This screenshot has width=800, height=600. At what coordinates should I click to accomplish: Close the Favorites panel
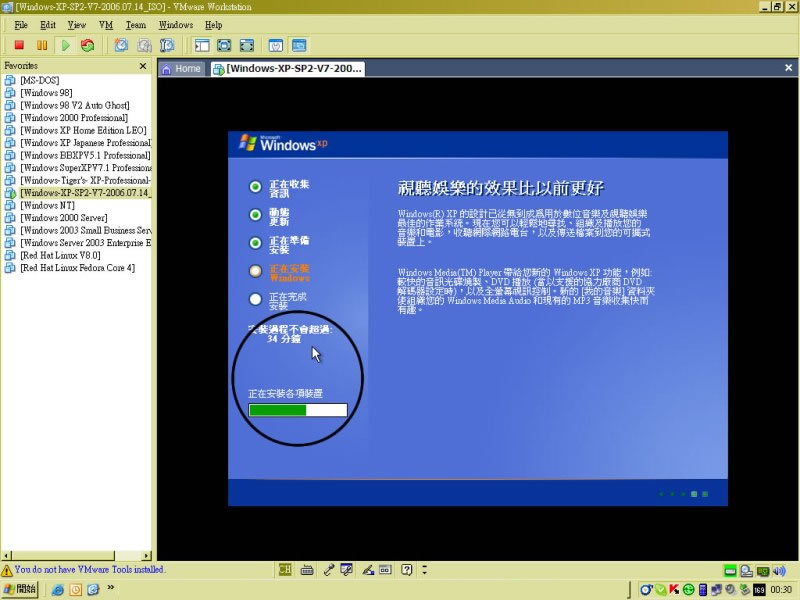143,66
